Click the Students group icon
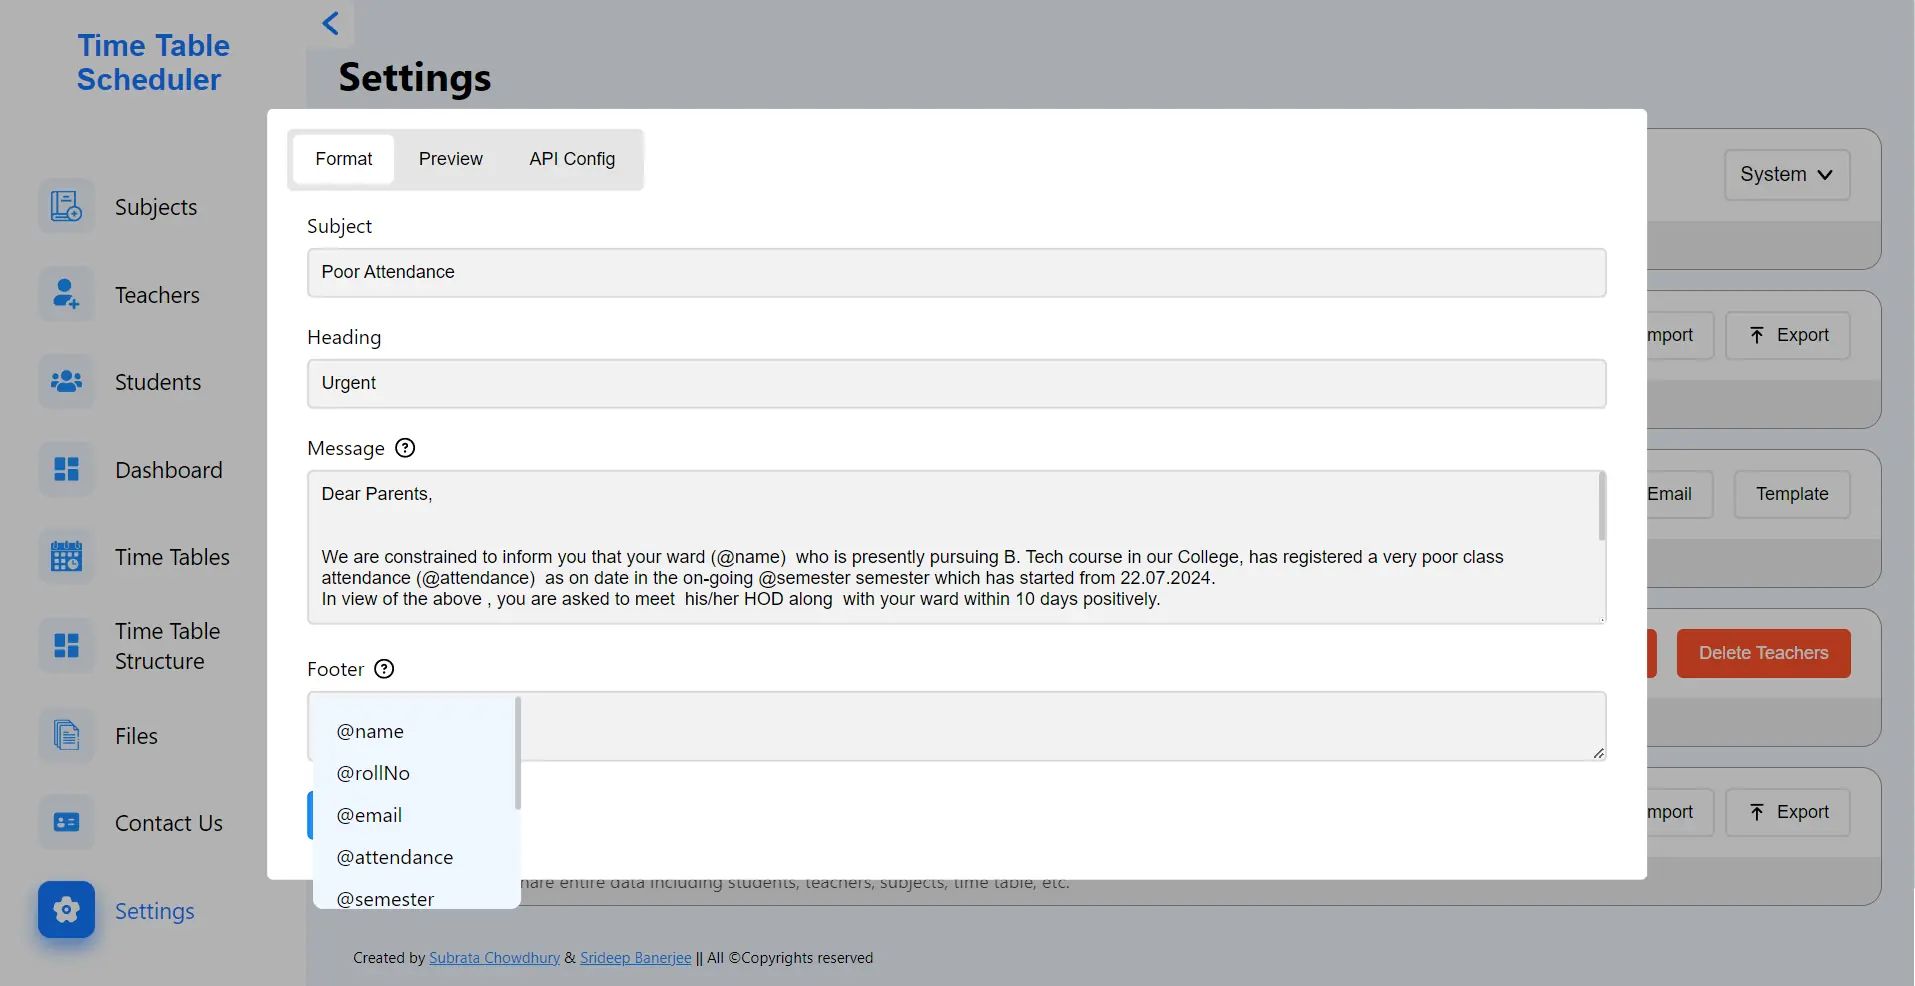This screenshot has height=986, width=1915. click(x=66, y=381)
